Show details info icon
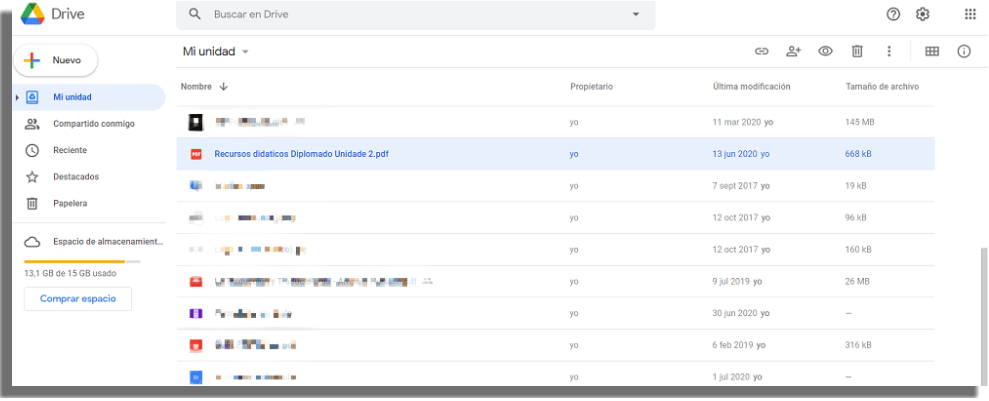989x401 pixels. tap(964, 52)
